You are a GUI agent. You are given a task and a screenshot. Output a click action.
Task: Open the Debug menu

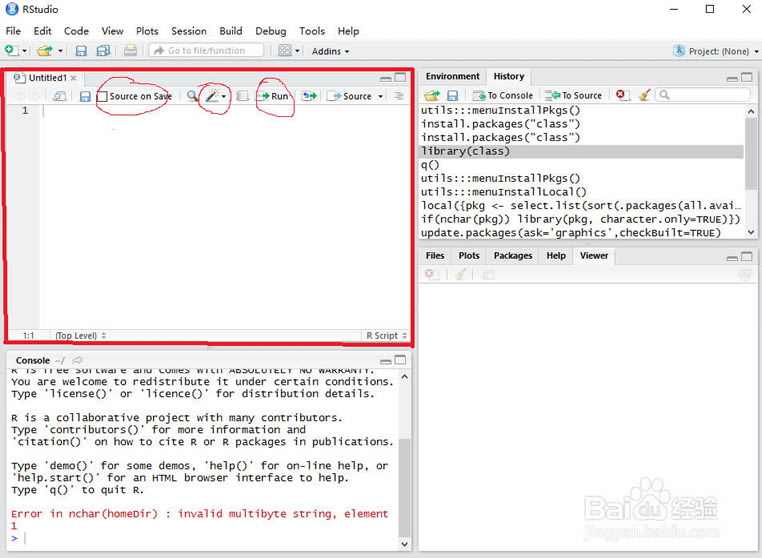(271, 31)
